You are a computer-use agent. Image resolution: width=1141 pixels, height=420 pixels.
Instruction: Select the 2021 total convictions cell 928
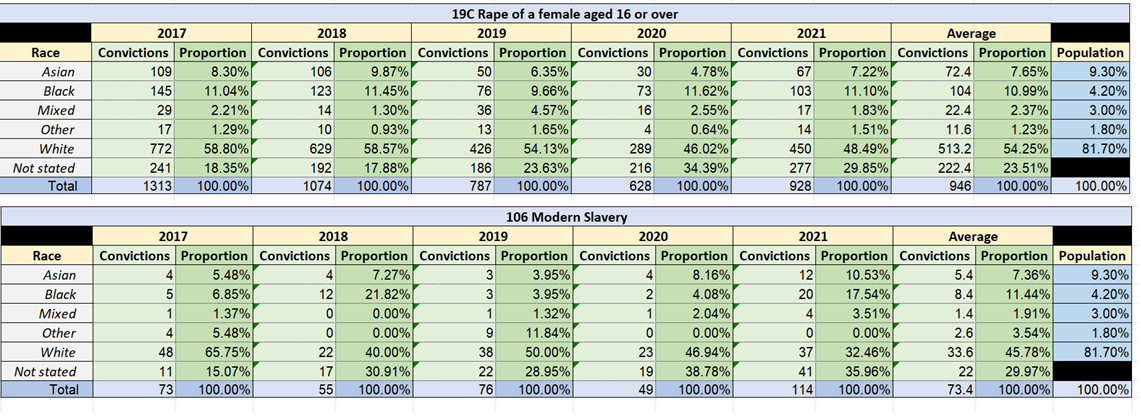click(773, 186)
